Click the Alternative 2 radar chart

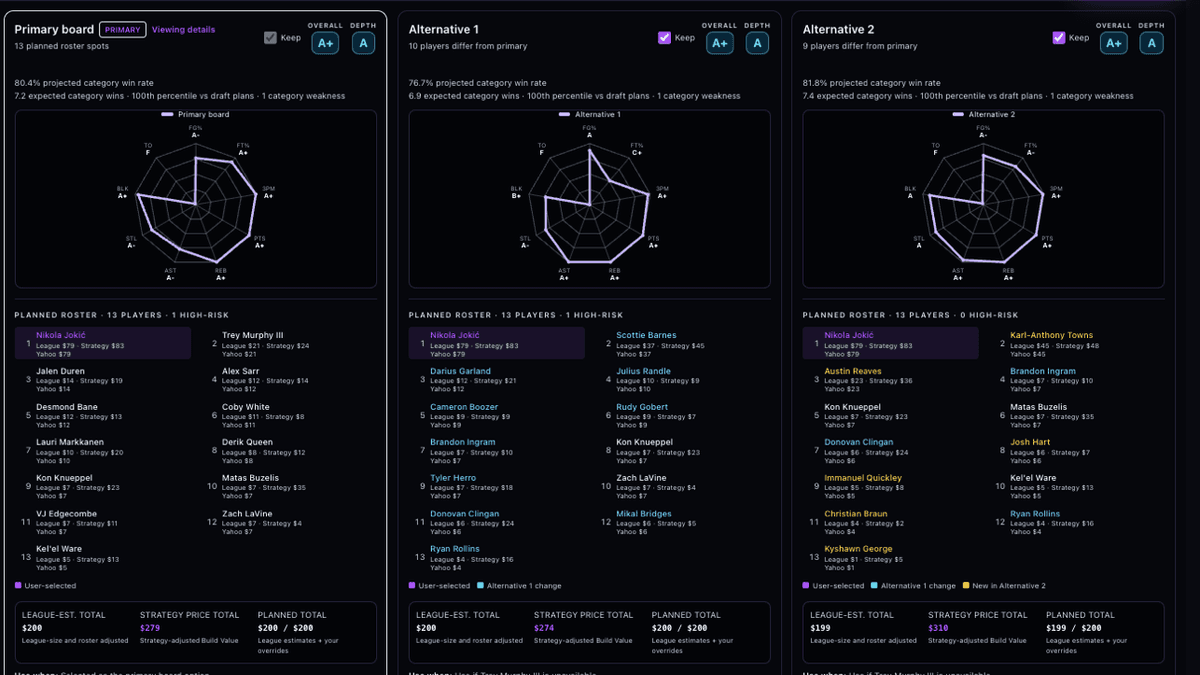pos(984,197)
